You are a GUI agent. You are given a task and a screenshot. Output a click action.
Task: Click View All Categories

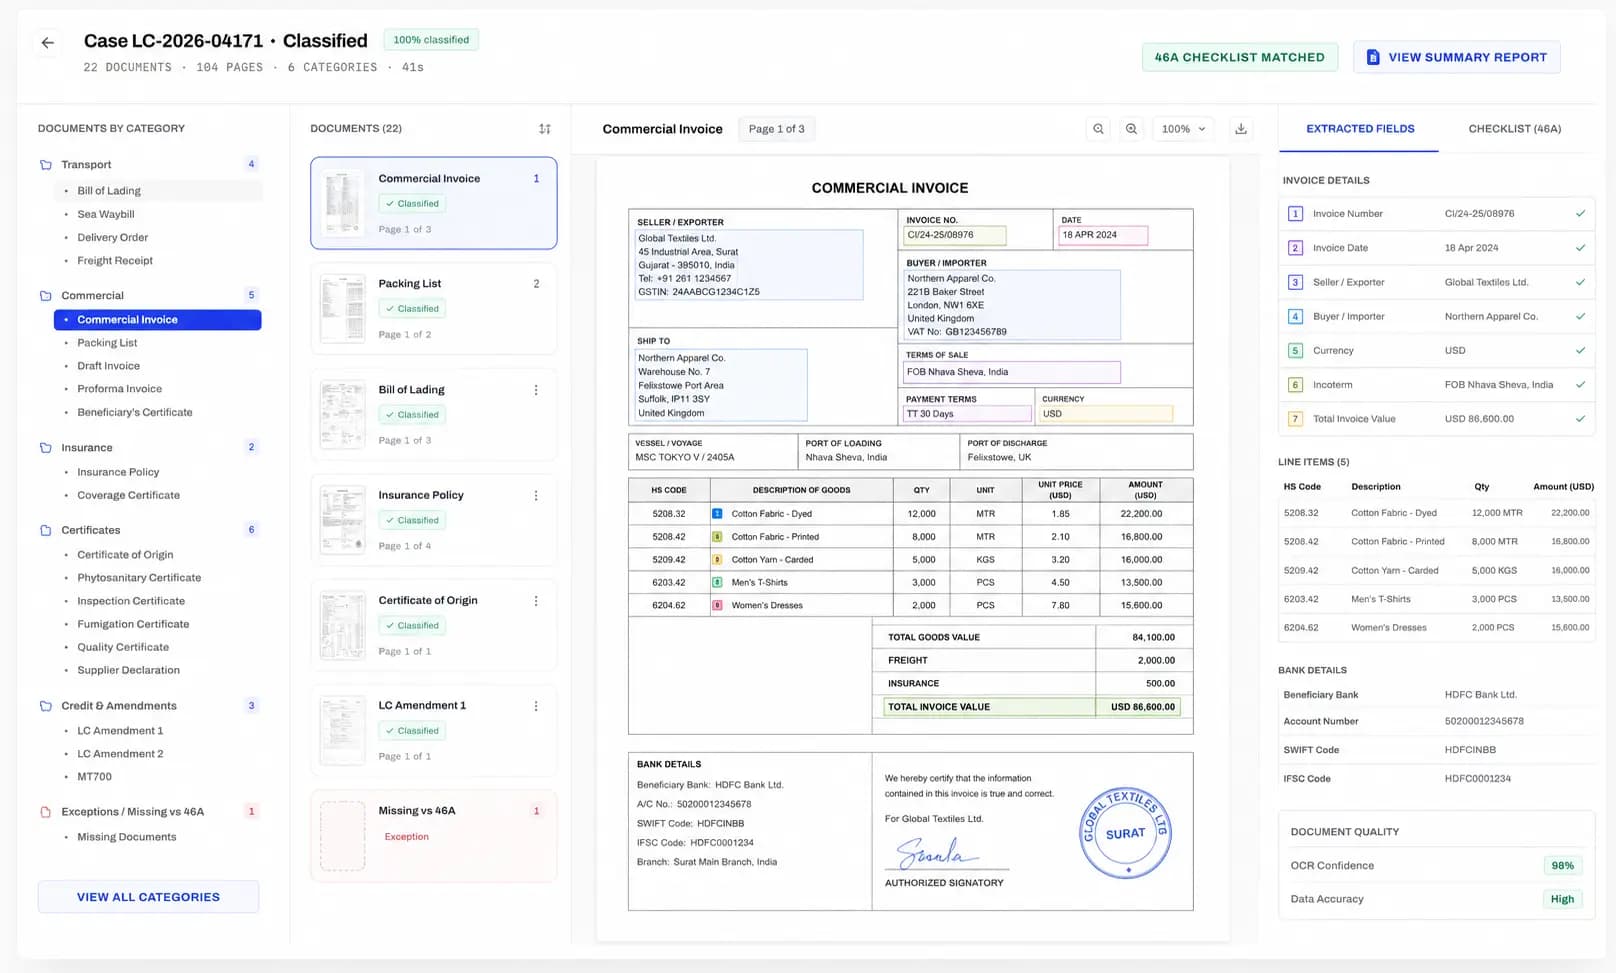point(148,897)
